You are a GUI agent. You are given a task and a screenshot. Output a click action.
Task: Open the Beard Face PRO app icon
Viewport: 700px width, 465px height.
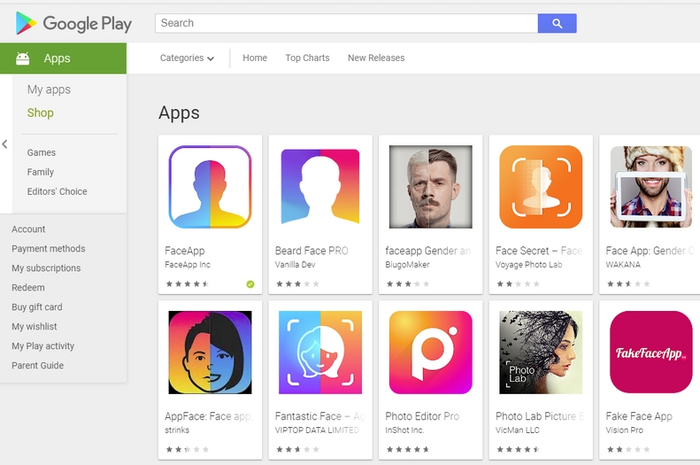coord(320,187)
